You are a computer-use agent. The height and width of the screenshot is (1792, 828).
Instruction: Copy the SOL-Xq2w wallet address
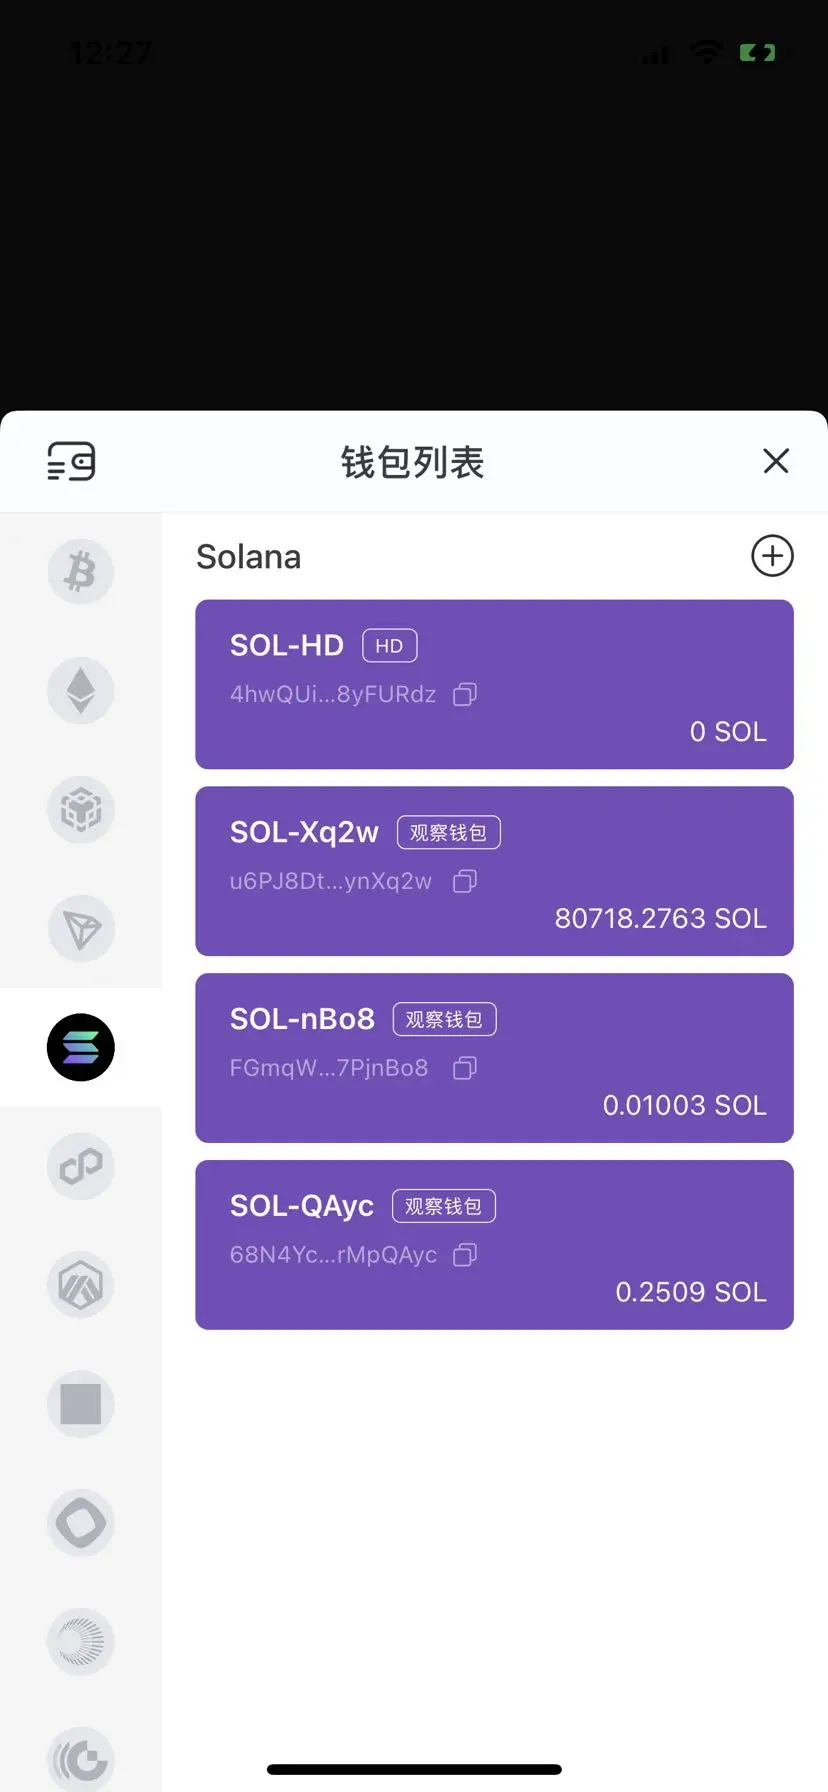465,881
